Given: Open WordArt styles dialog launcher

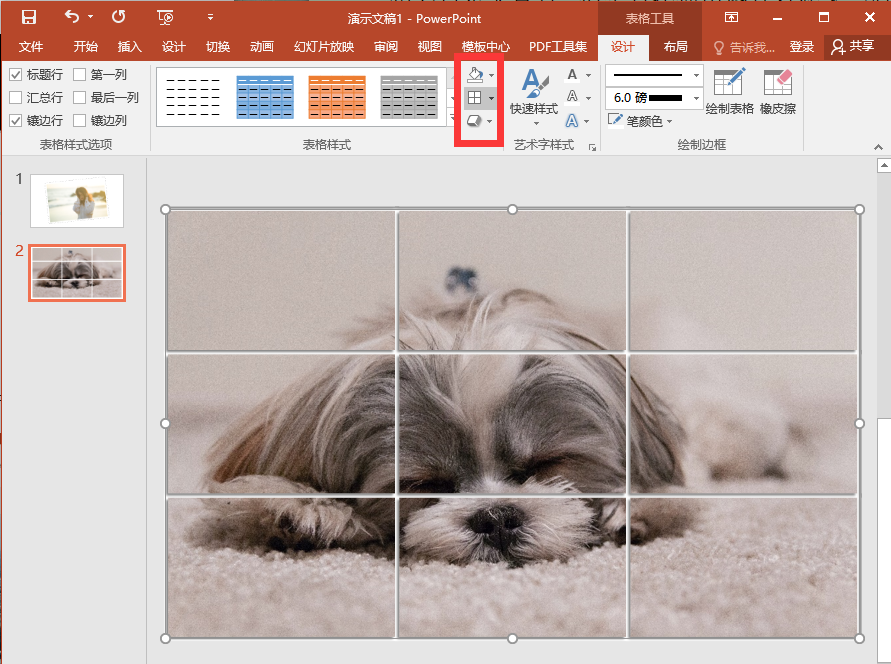Looking at the screenshot, I should tap(592, 147).
